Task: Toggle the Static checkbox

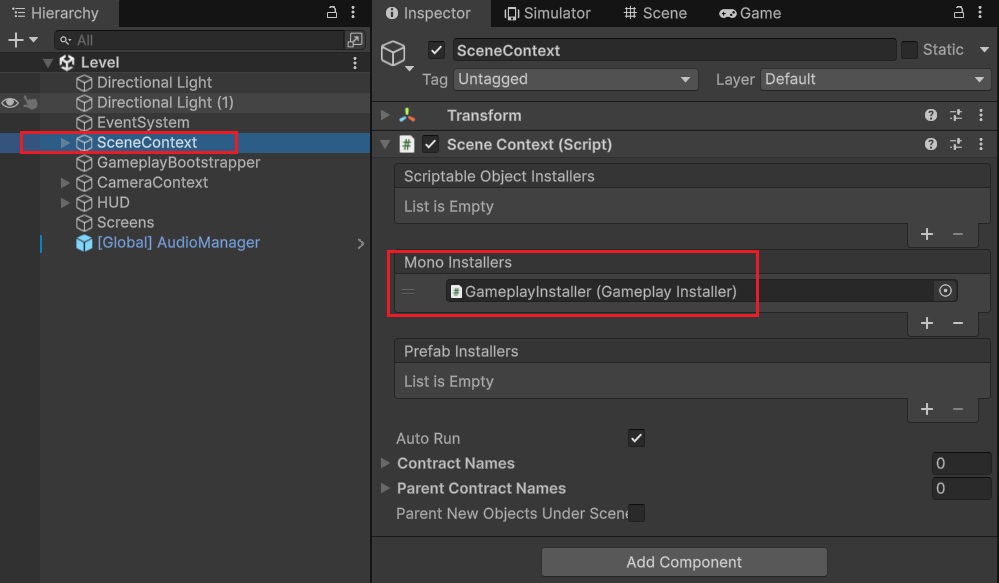Action: click(909, 50)
